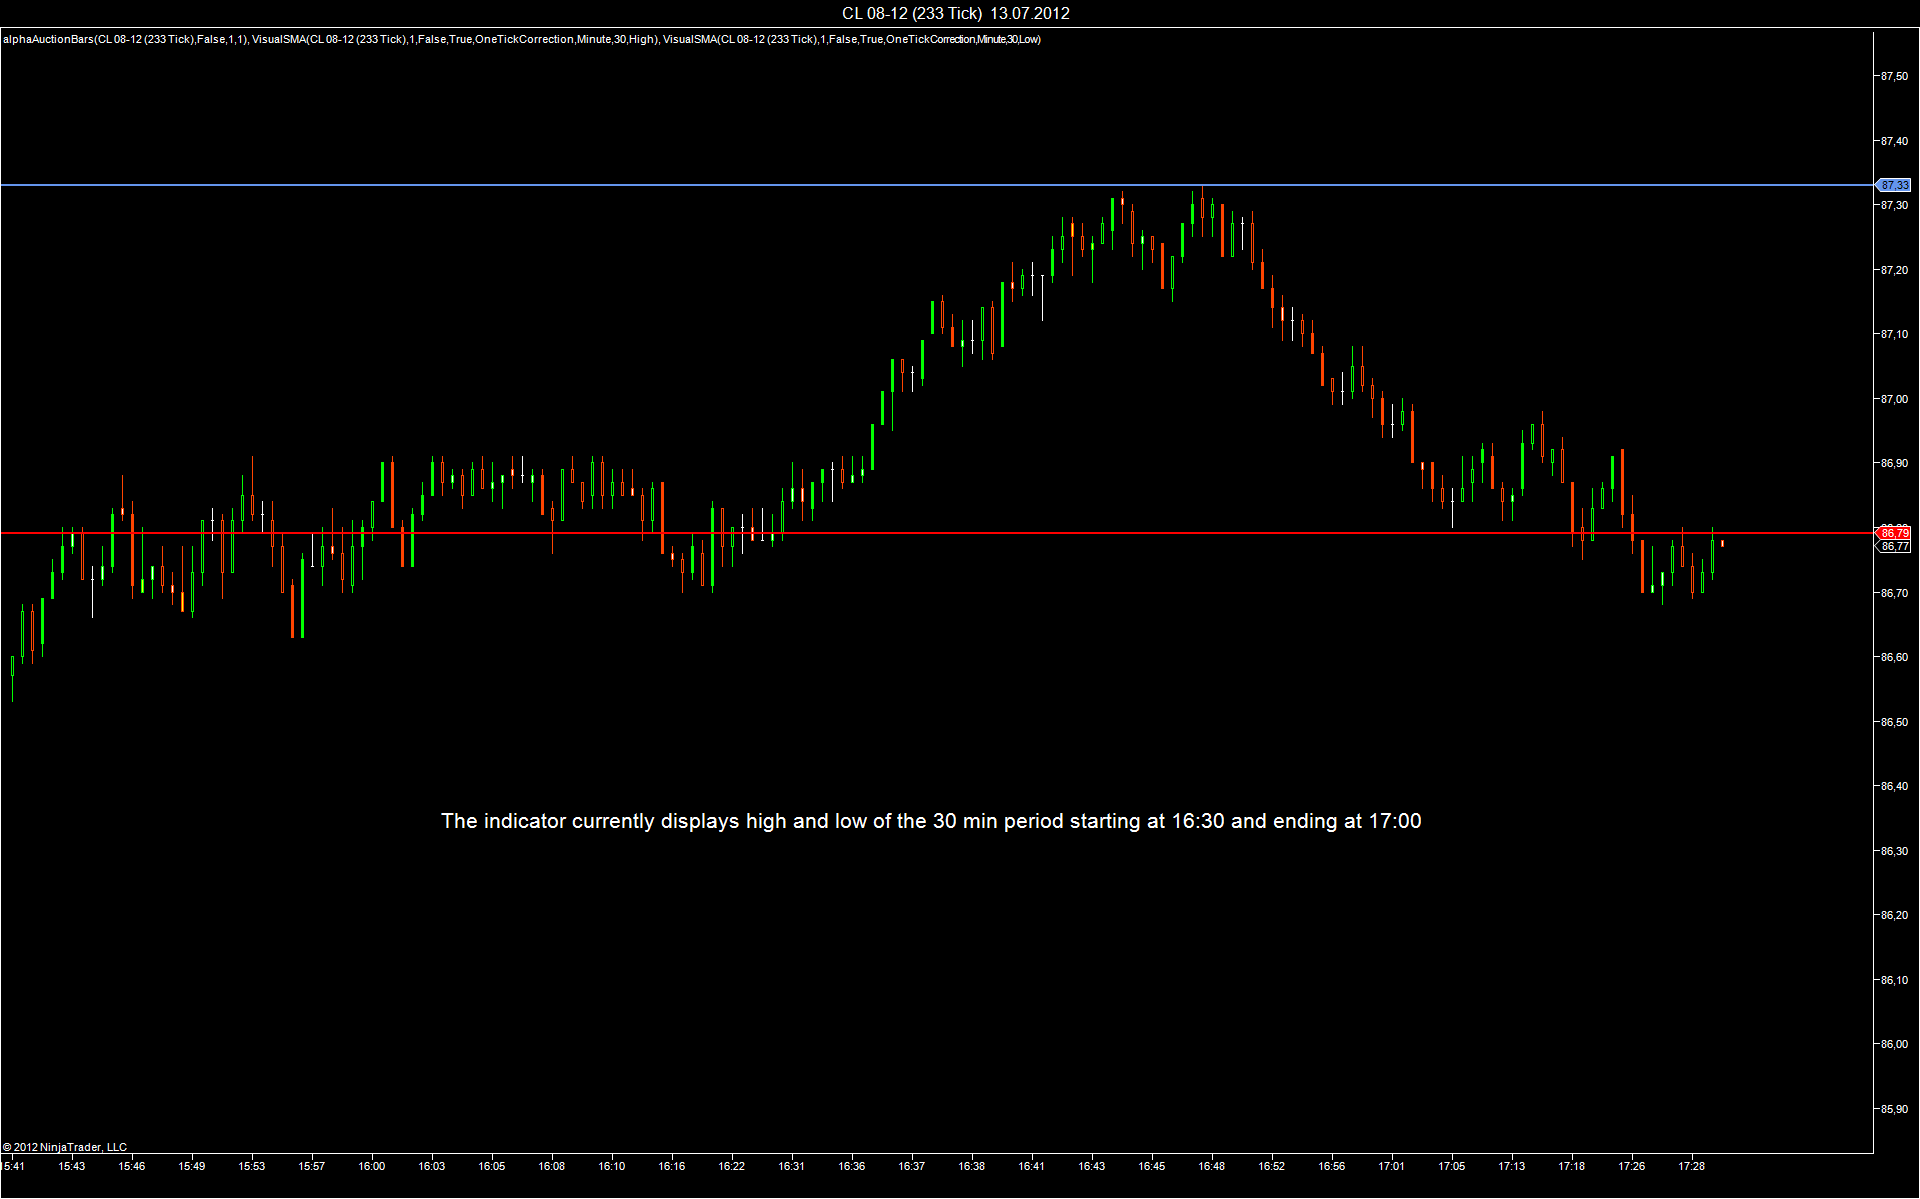Click the 16:45 time axis label
The height and width of the screenshot is (1199, 1920).
(x=1152, y=1166)
